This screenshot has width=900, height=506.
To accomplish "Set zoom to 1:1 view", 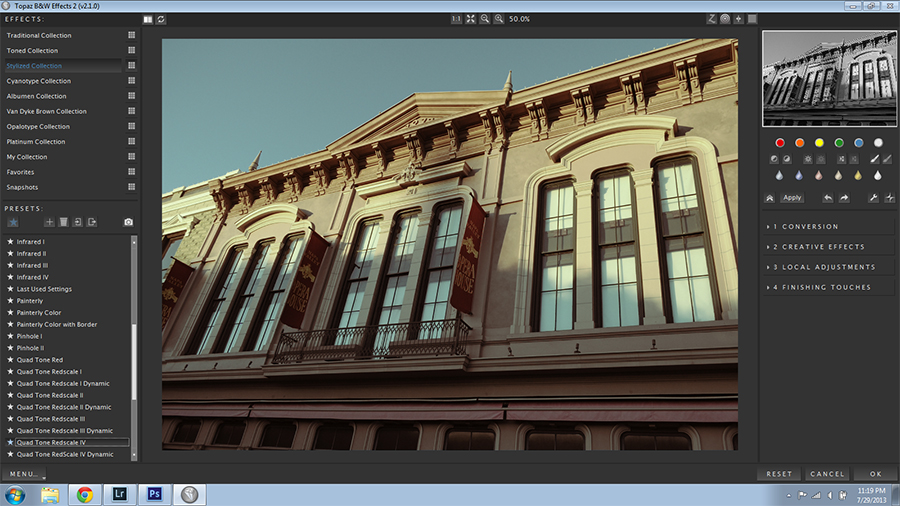I will (456, 19).
